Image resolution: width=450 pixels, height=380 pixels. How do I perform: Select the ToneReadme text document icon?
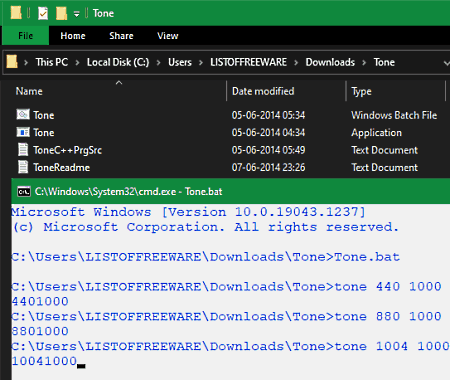23,167
